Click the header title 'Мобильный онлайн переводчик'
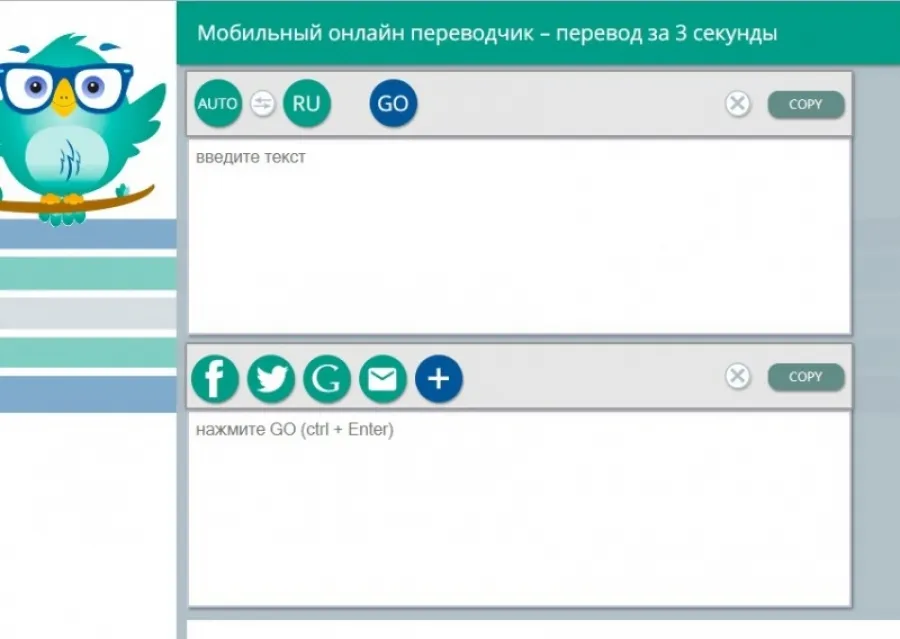The image size is (900, 639). coord(365,33)
